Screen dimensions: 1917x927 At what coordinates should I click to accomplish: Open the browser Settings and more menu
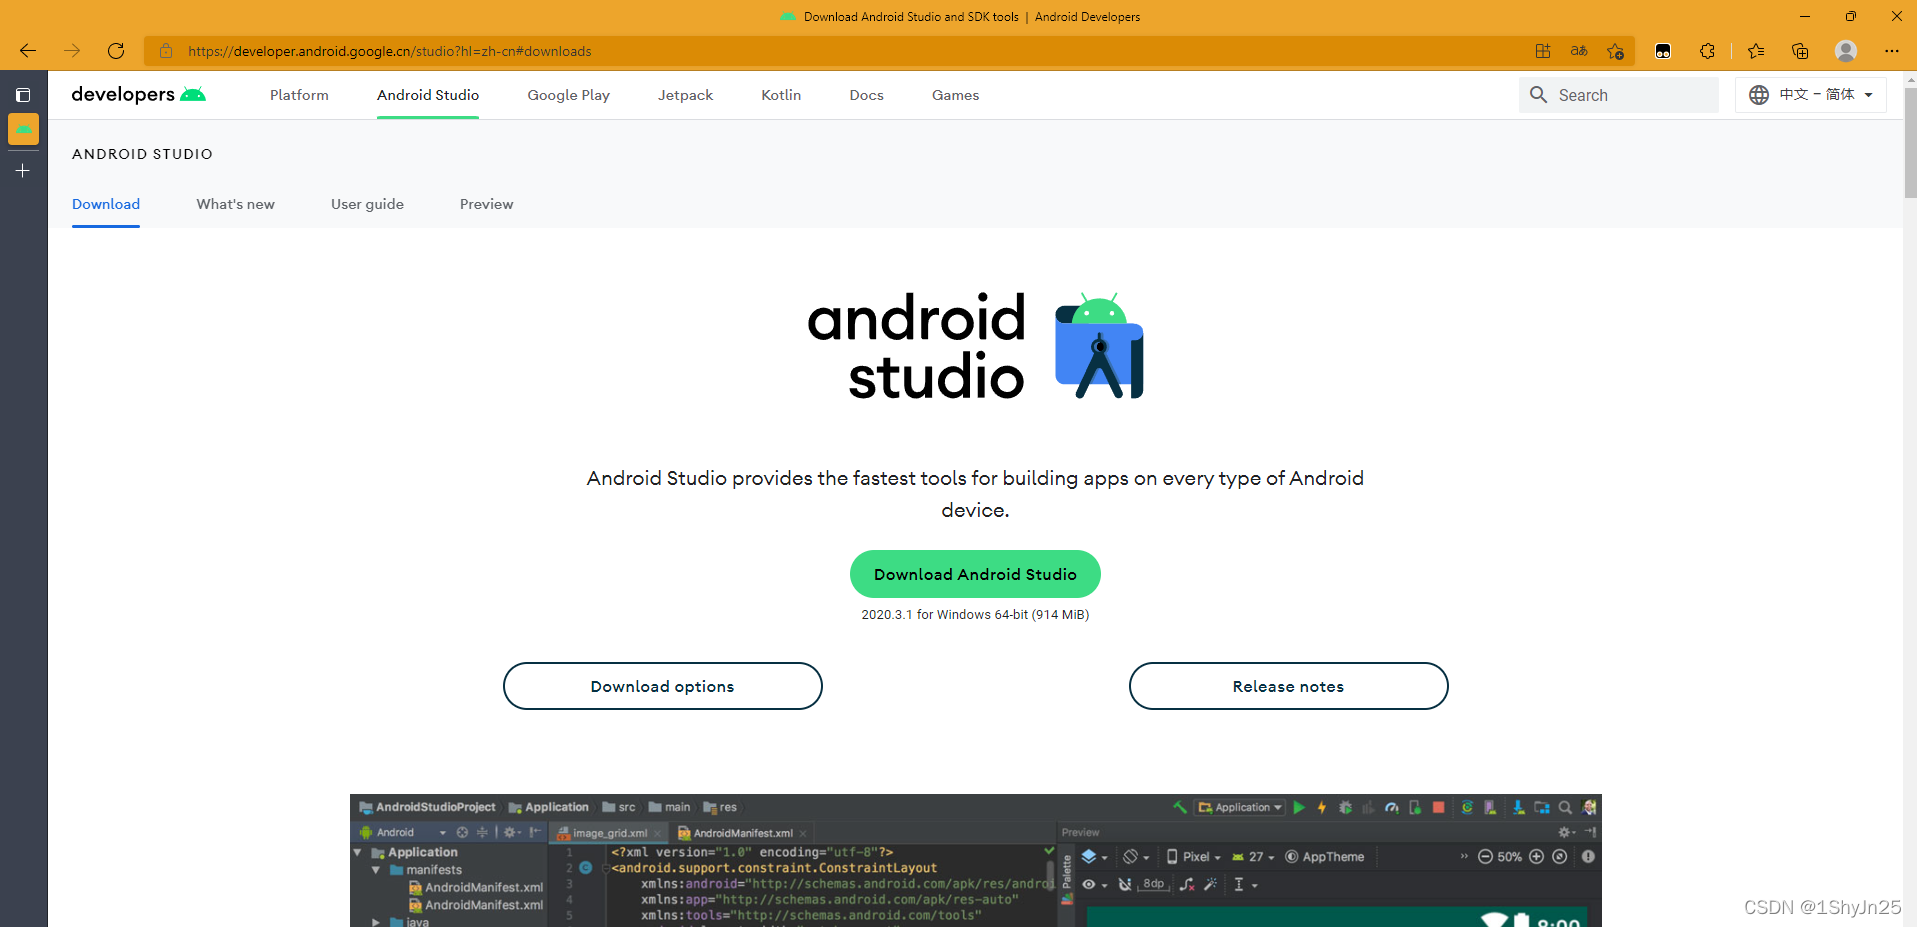pos(1892,51)
